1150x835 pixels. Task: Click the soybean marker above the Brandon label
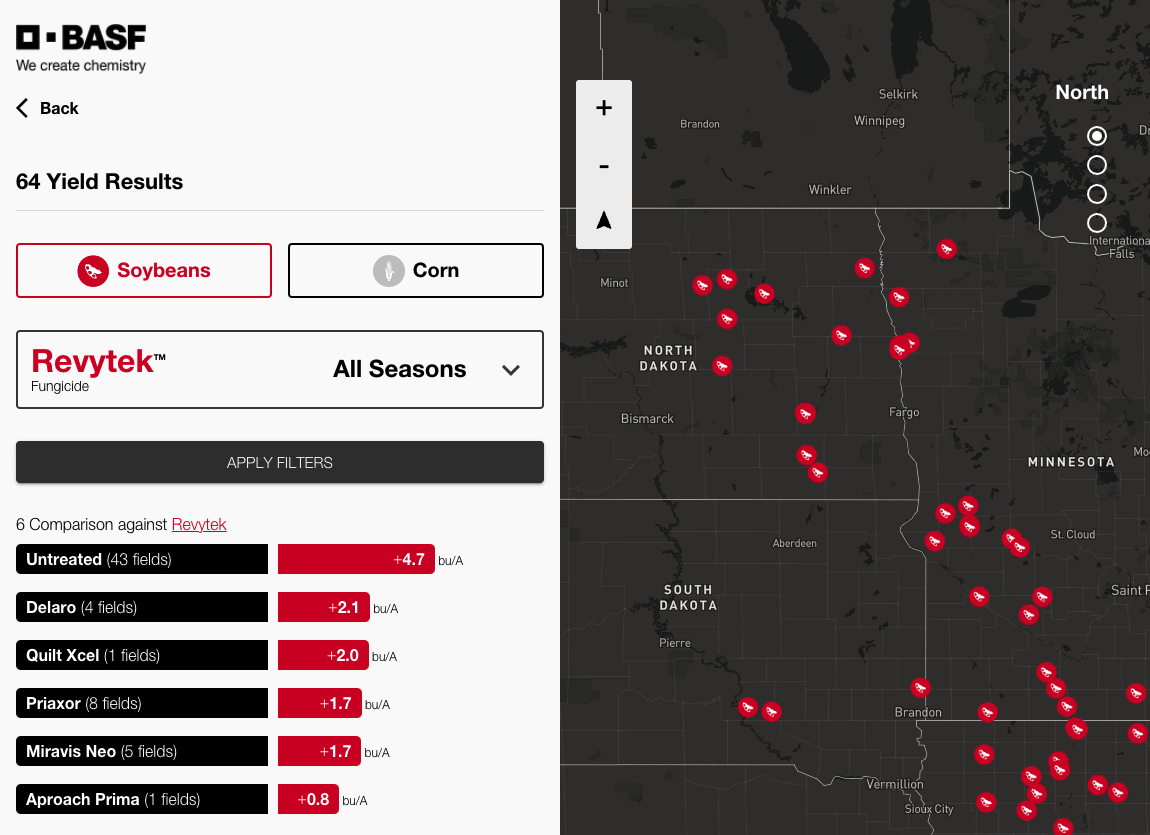tap(921, 687)
